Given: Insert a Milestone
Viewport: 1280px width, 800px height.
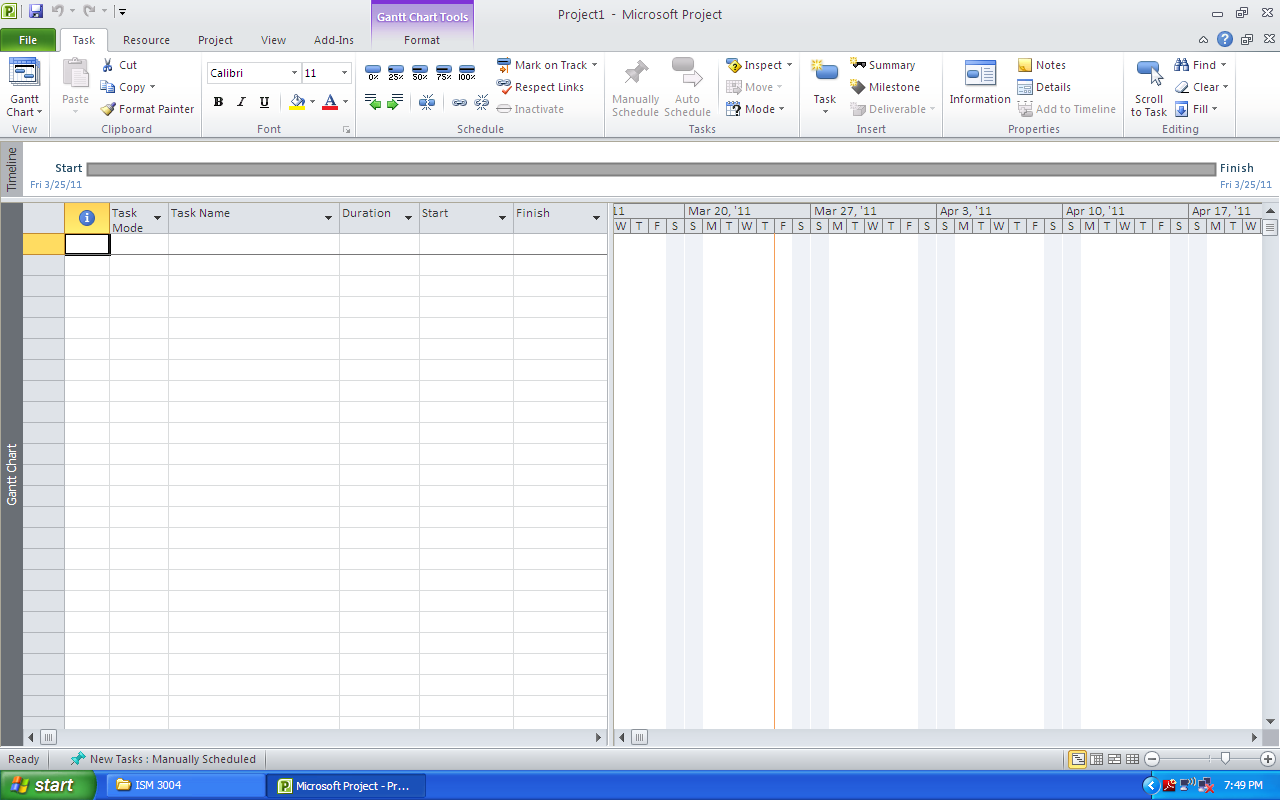Looking at the screenshot, I should point(885,87).
